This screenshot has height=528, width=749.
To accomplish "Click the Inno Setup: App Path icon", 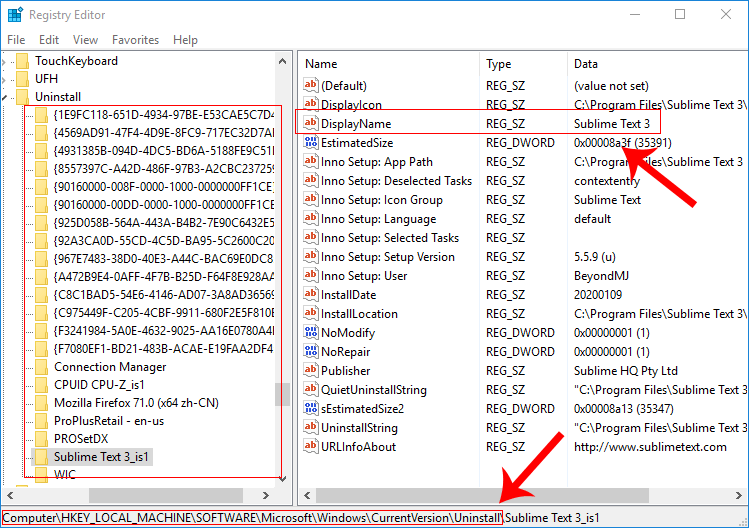I will click(310, 161).
